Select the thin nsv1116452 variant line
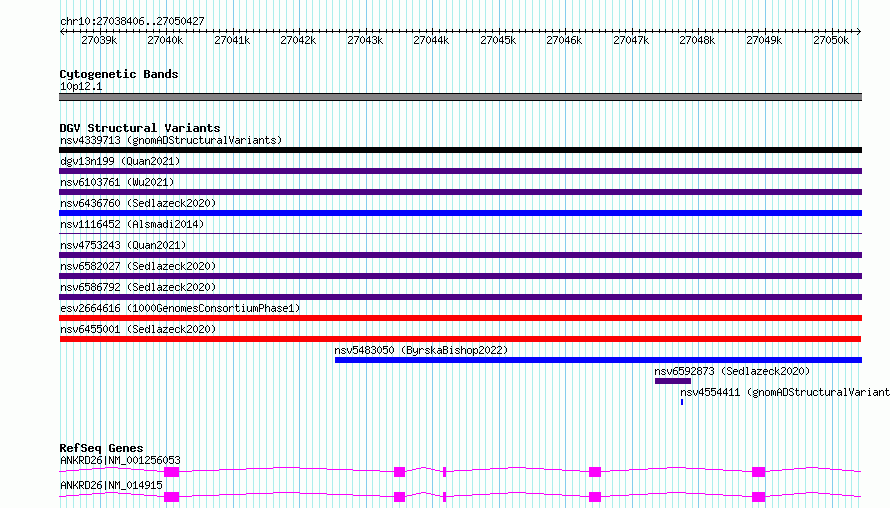890x508 pixels. pyautogui.click(x=460, y=233)
